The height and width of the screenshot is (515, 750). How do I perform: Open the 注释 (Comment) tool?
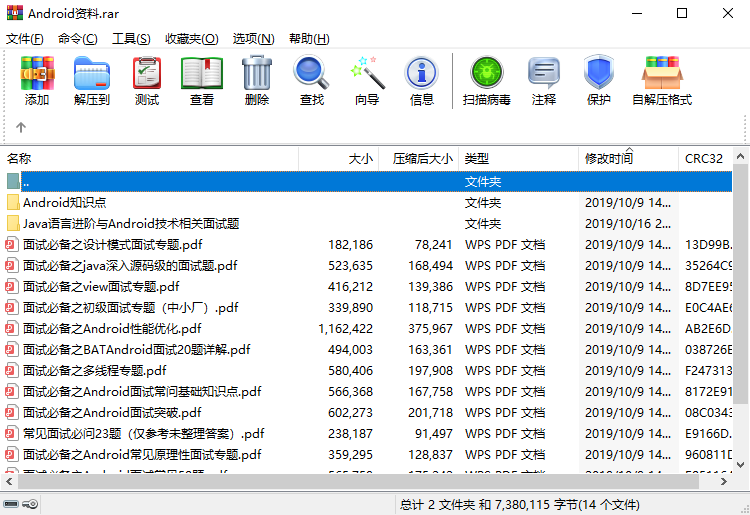coord(544,80)
